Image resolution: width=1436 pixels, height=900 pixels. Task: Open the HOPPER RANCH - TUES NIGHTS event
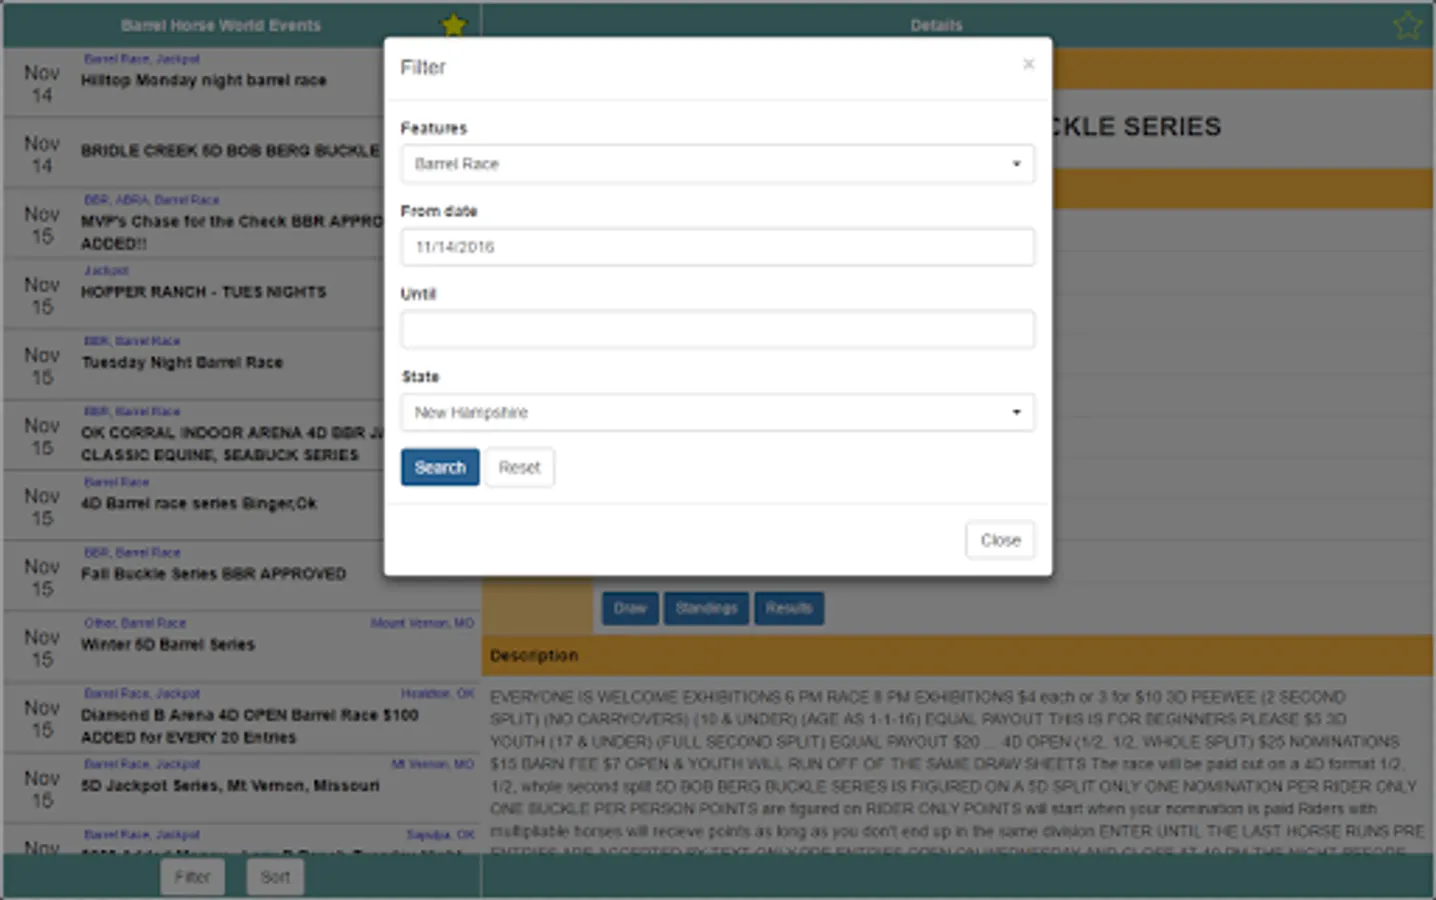tap(200, 292)
